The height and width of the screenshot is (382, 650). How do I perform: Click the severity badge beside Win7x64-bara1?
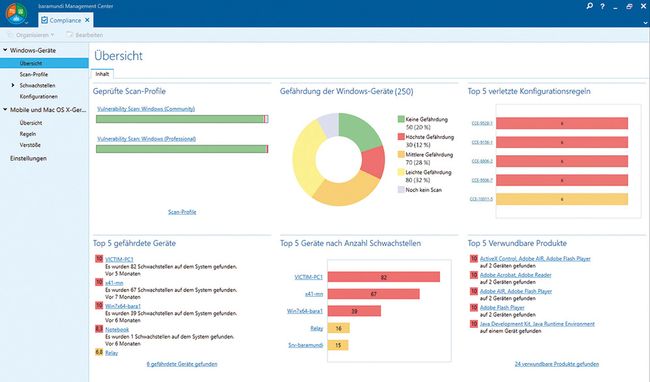tap(99, 305)
